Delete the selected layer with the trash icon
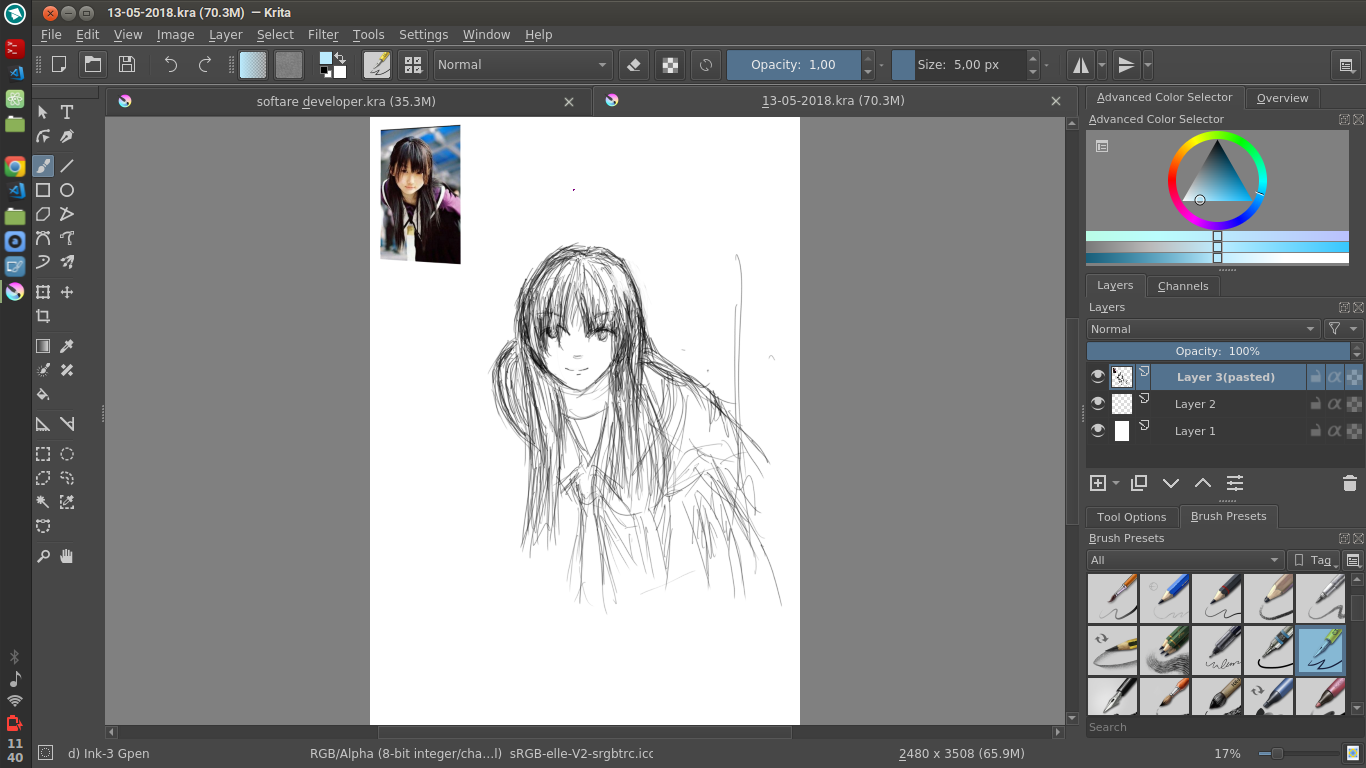This screenshot has height=768, width=1366. pyautogui.click(x=1349, y=483)
